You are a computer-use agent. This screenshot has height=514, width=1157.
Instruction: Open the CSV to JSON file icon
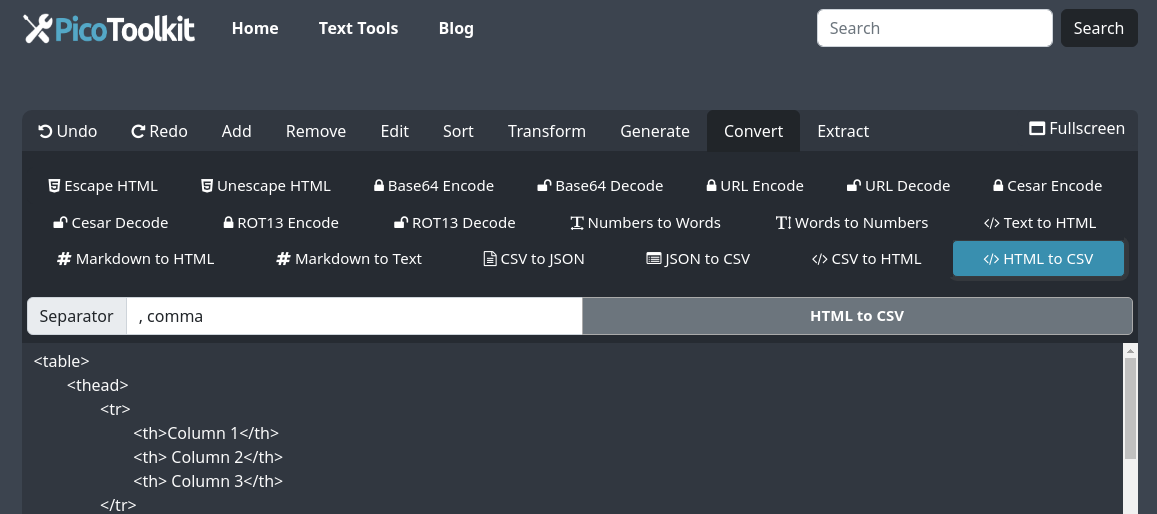[x=489, y=259]
